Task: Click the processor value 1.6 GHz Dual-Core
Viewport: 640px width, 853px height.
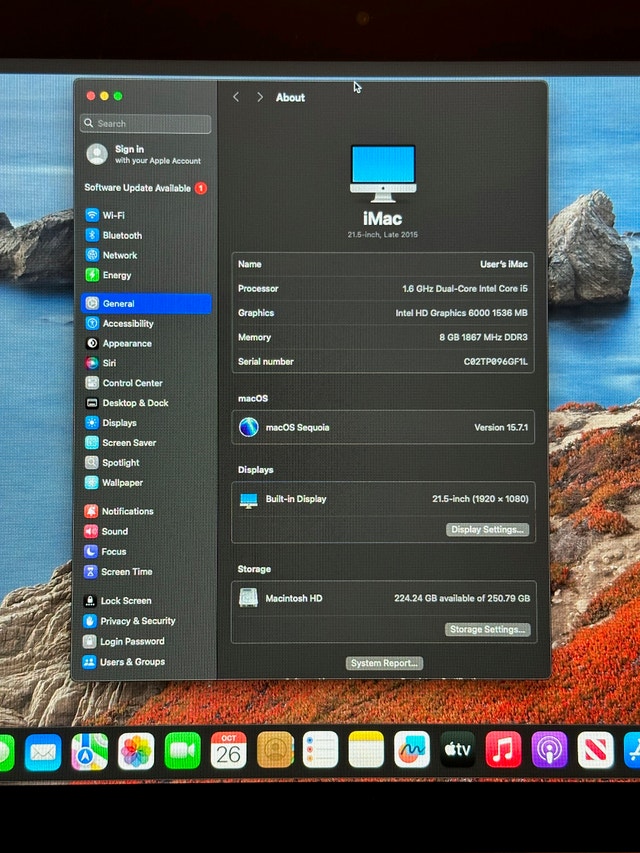Action: pyautogui.click(x=465, y=288)
